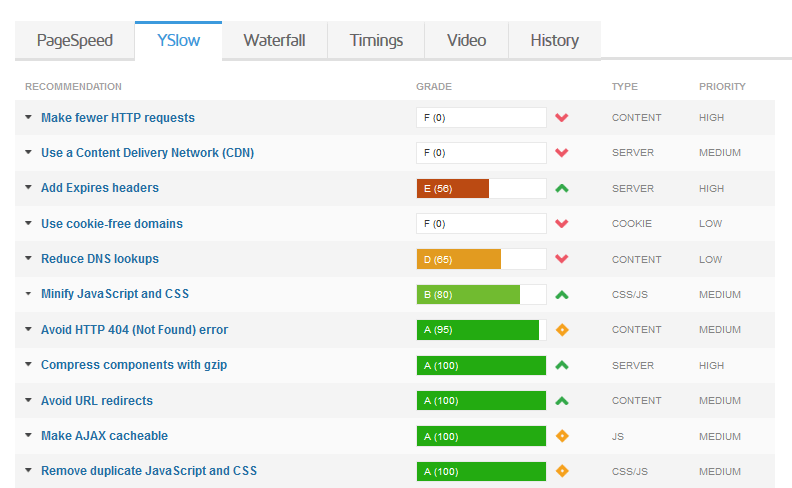792x488 pixels.
Task: Click the F (0) grade bar for HTTP requests
Action: 481,118
